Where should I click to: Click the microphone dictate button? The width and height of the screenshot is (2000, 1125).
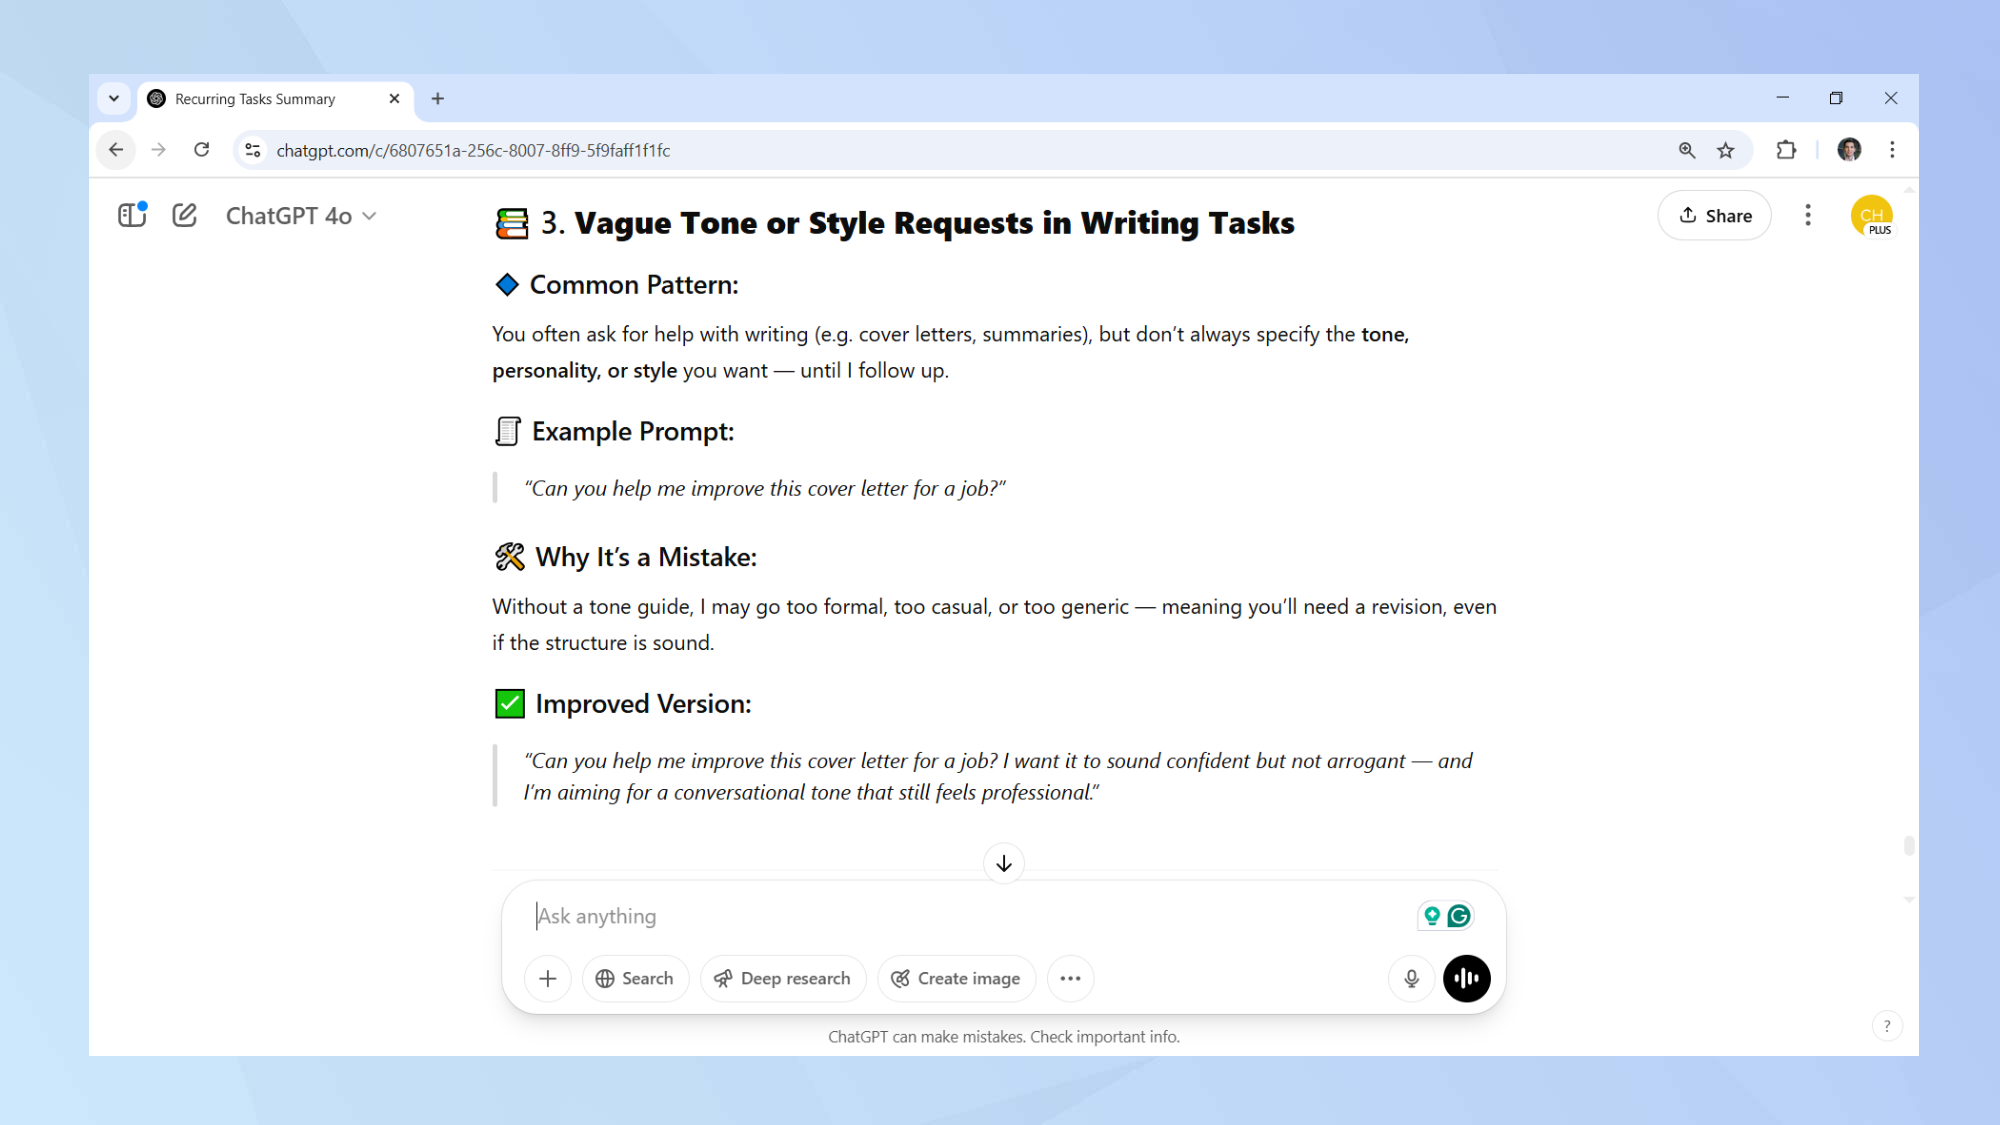point(1411,978)
